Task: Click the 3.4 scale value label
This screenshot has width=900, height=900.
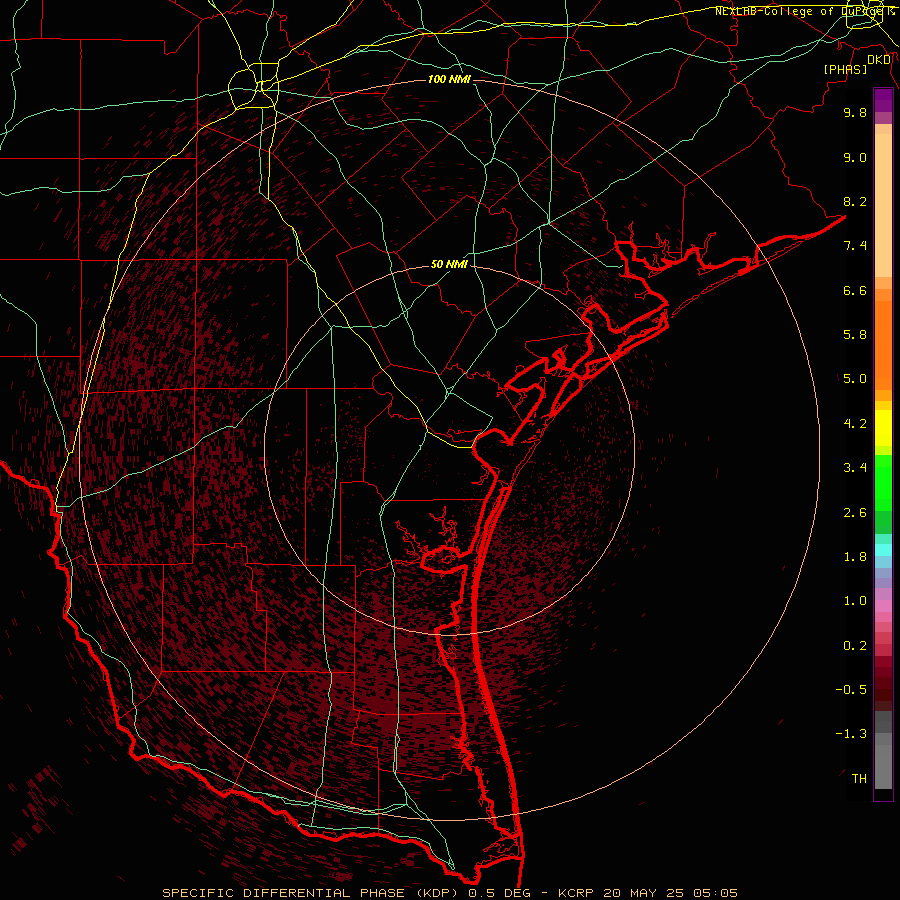Action: (x=855, y=468)
